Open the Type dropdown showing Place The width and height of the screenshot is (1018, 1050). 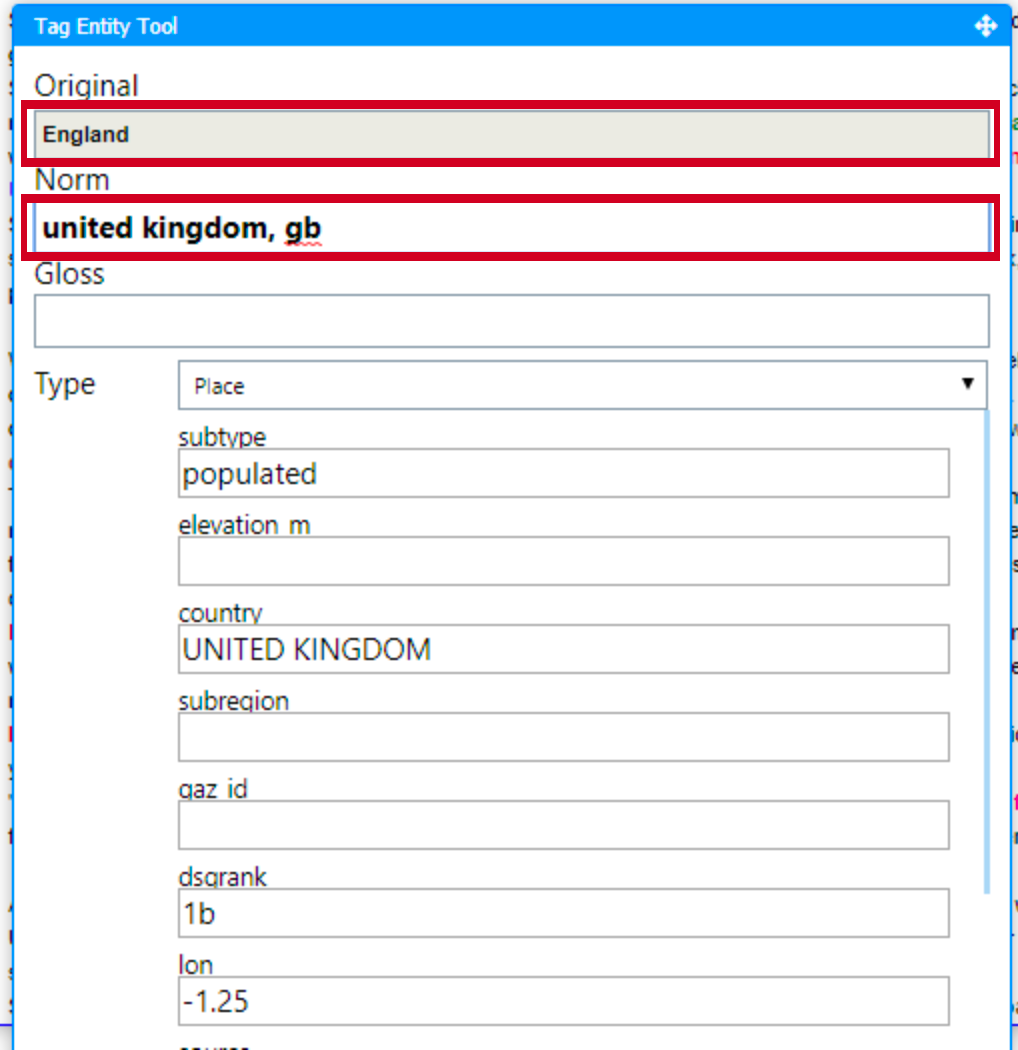tap(582, 386)
